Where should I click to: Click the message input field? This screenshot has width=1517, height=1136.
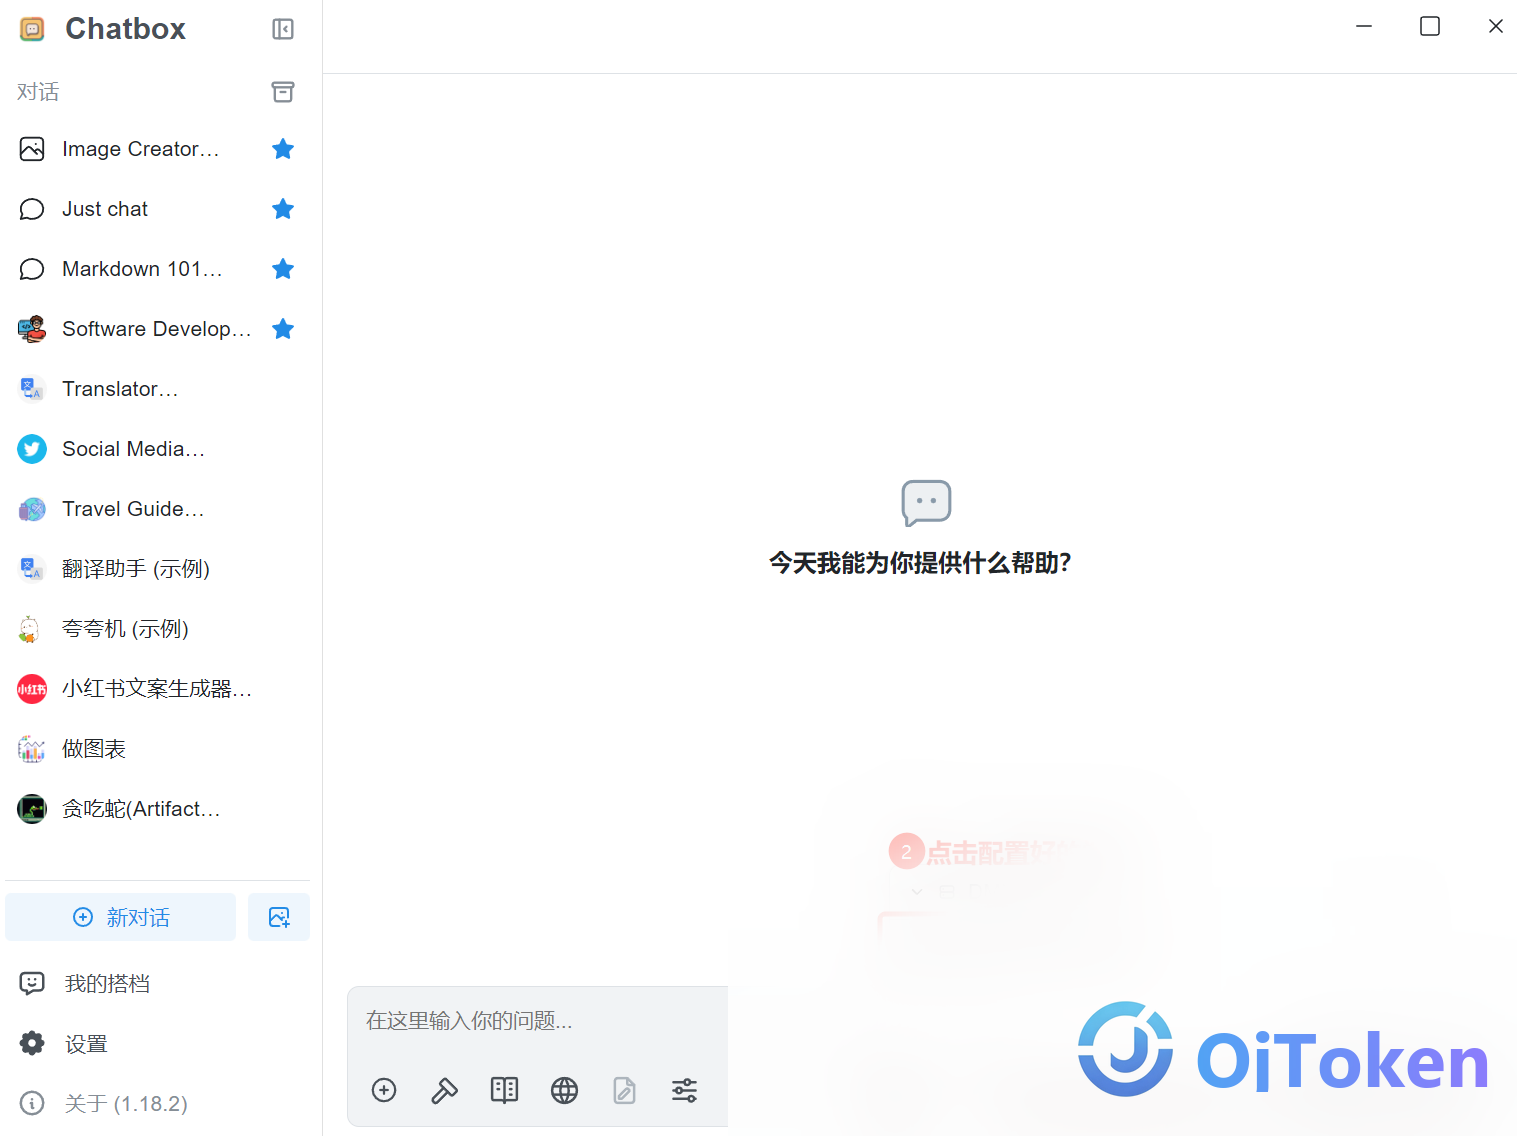(540, 1021)
